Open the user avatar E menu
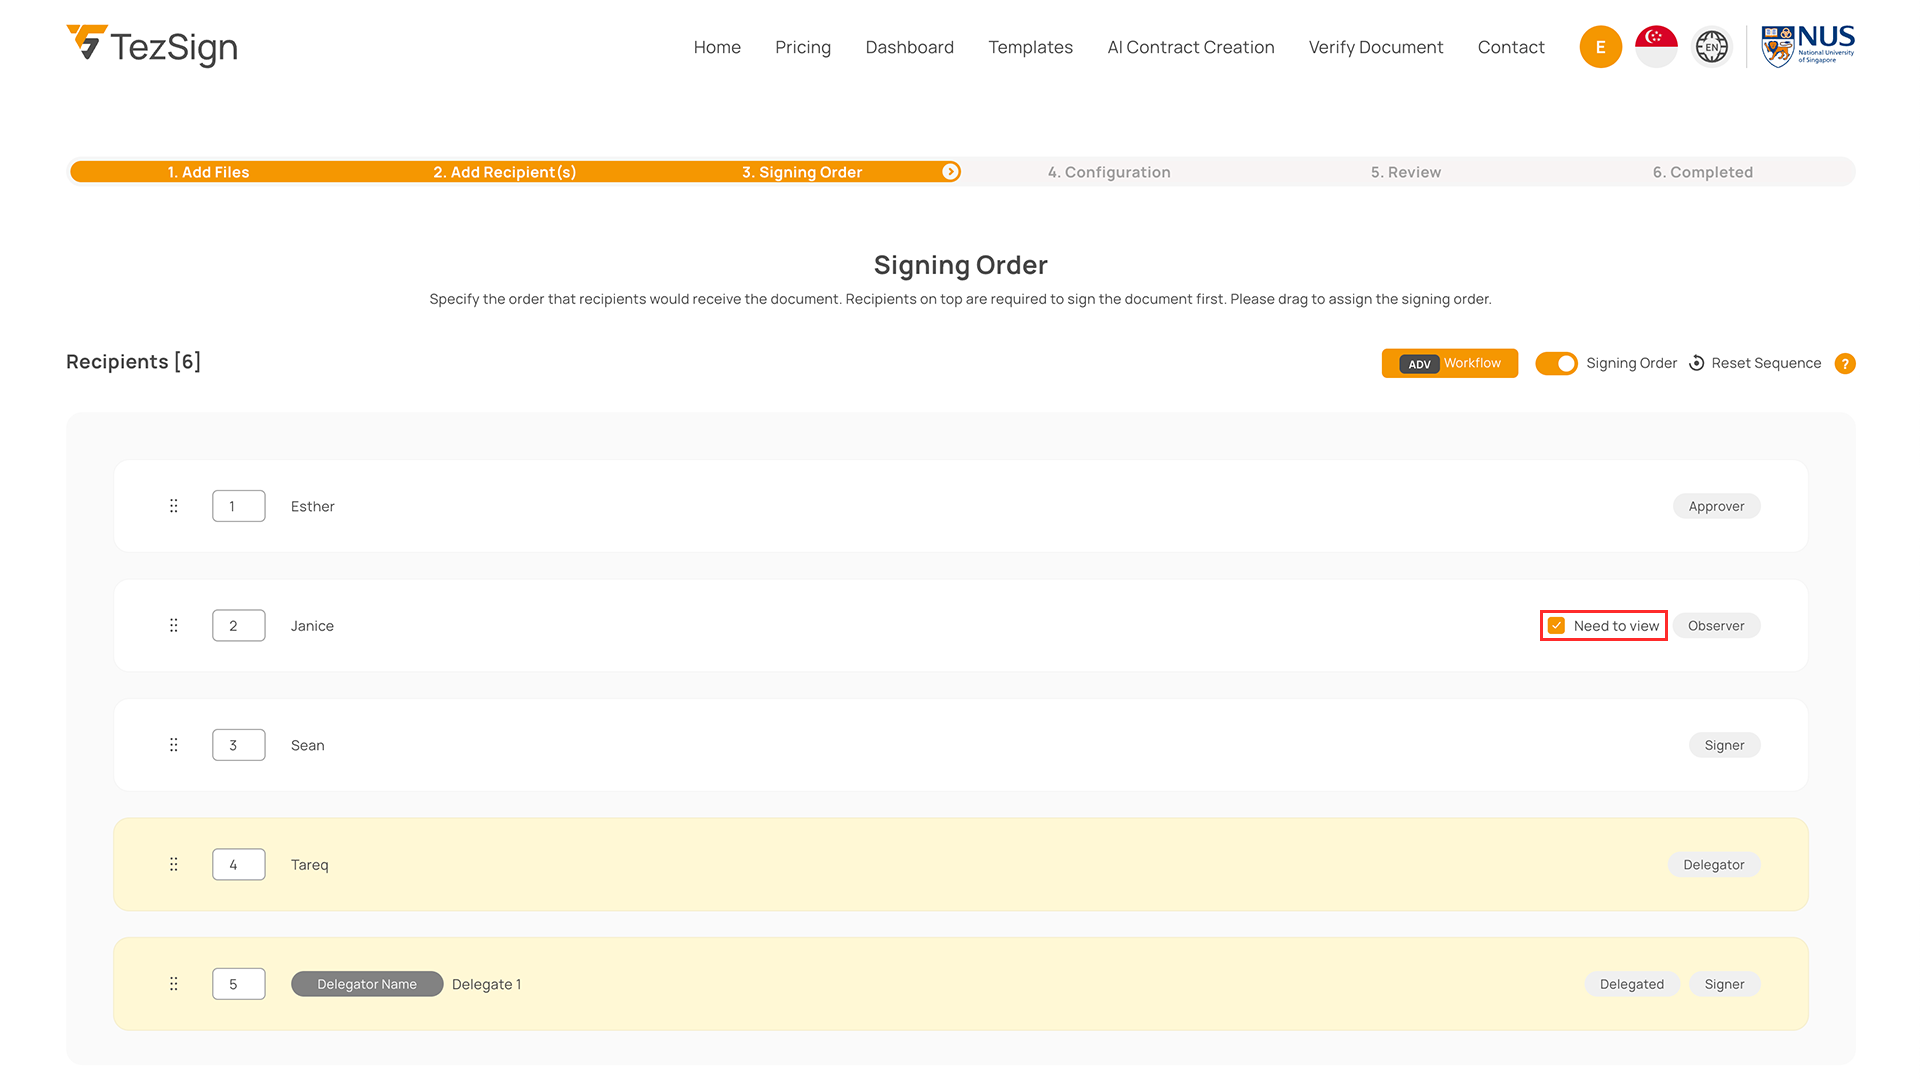The width and height of the screenshot is (1920, 1080). point(1600,47)
